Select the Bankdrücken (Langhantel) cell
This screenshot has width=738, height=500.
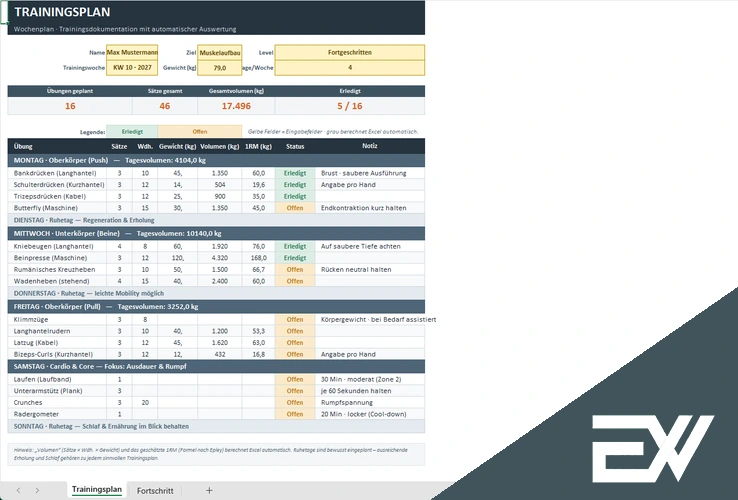(57, 173)
